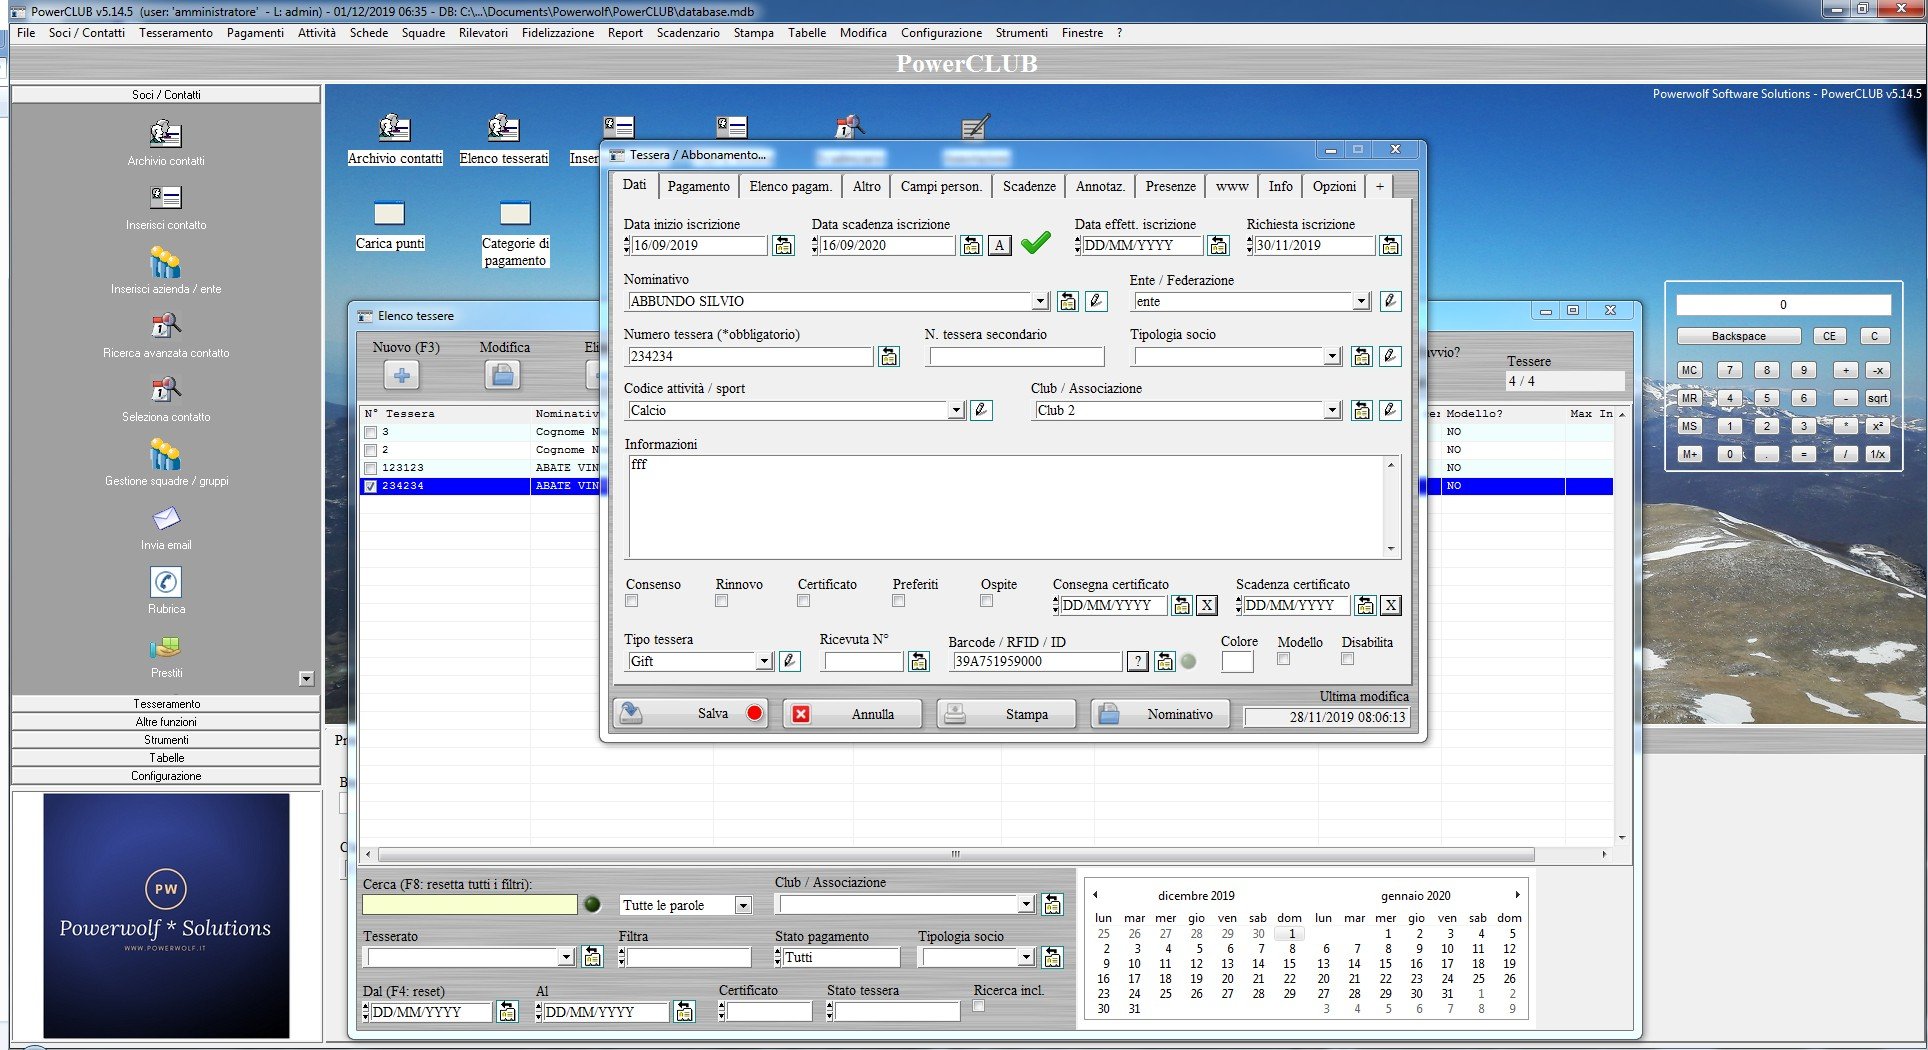Click the Annulla button
1928x1050 pixels.
pos(852,714)
